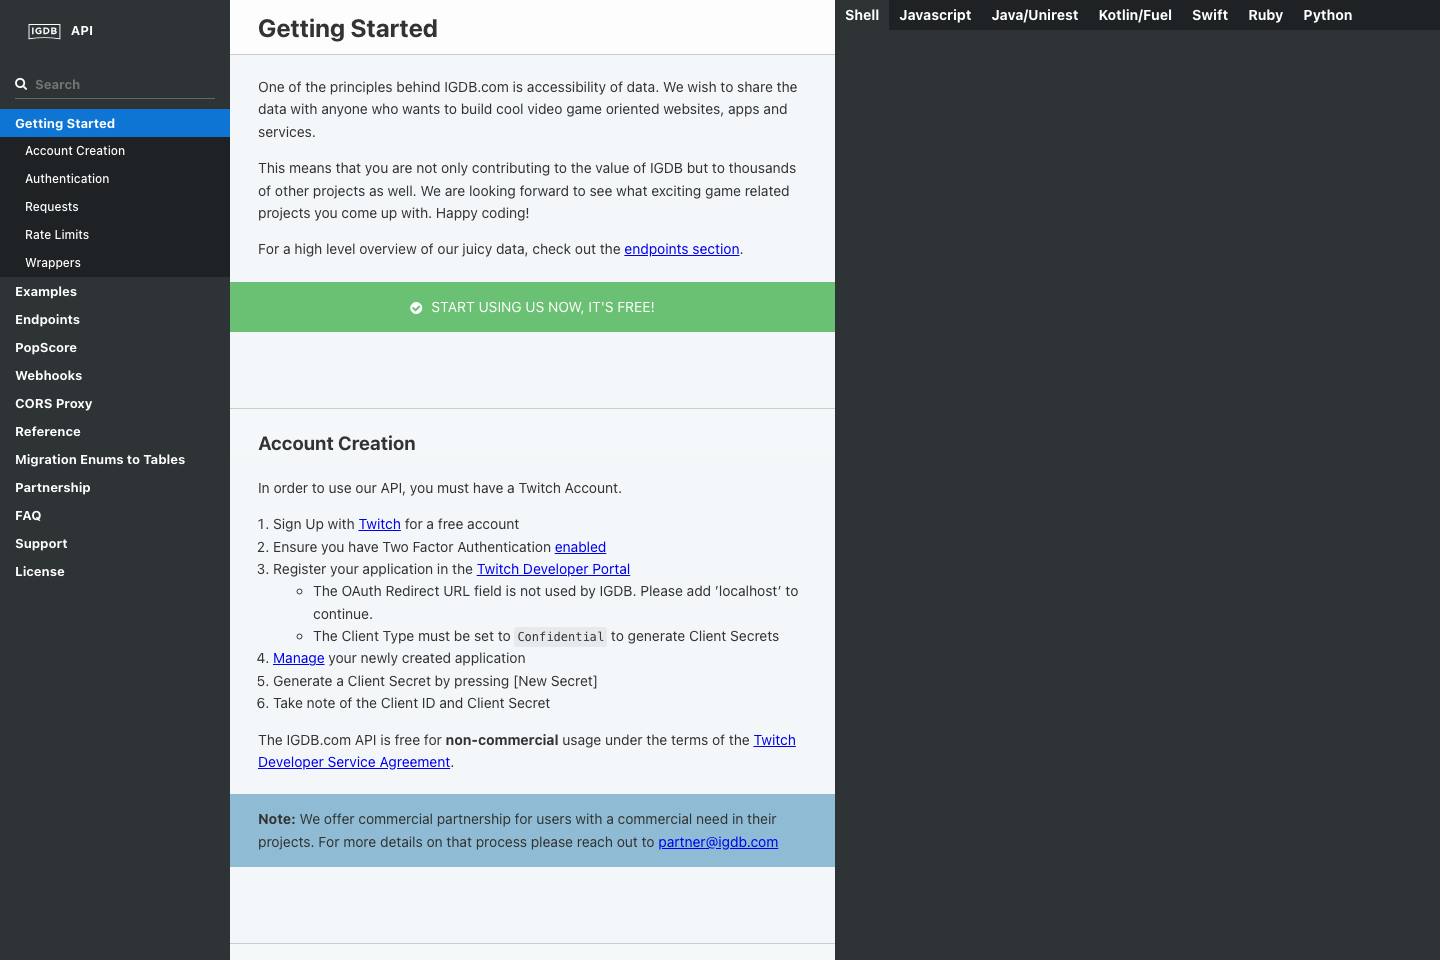Select Getting Started in the sidebar
The width and height of the screenshot is (1440, 960).
point(65,123)
